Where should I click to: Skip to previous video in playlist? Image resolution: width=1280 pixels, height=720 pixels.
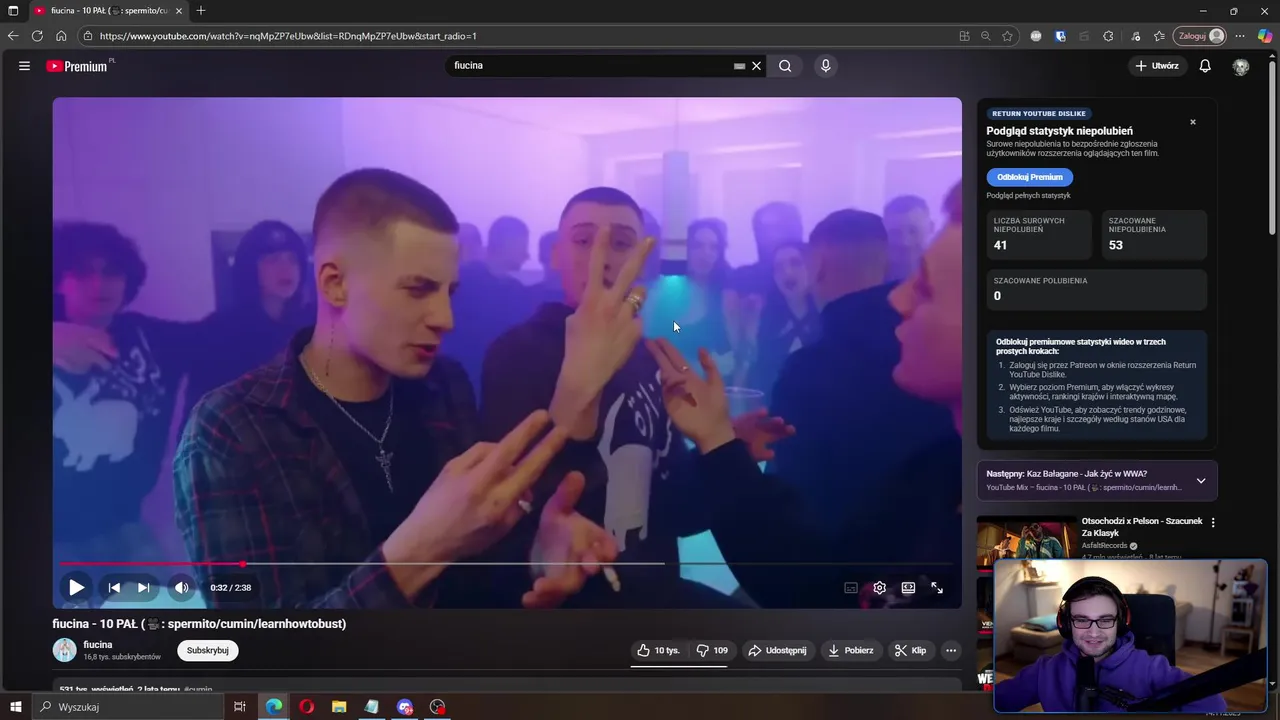tap(114, 588)
